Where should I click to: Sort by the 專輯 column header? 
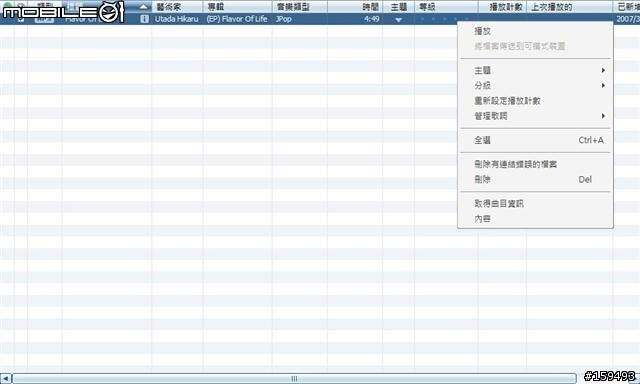tap(238, 7)
